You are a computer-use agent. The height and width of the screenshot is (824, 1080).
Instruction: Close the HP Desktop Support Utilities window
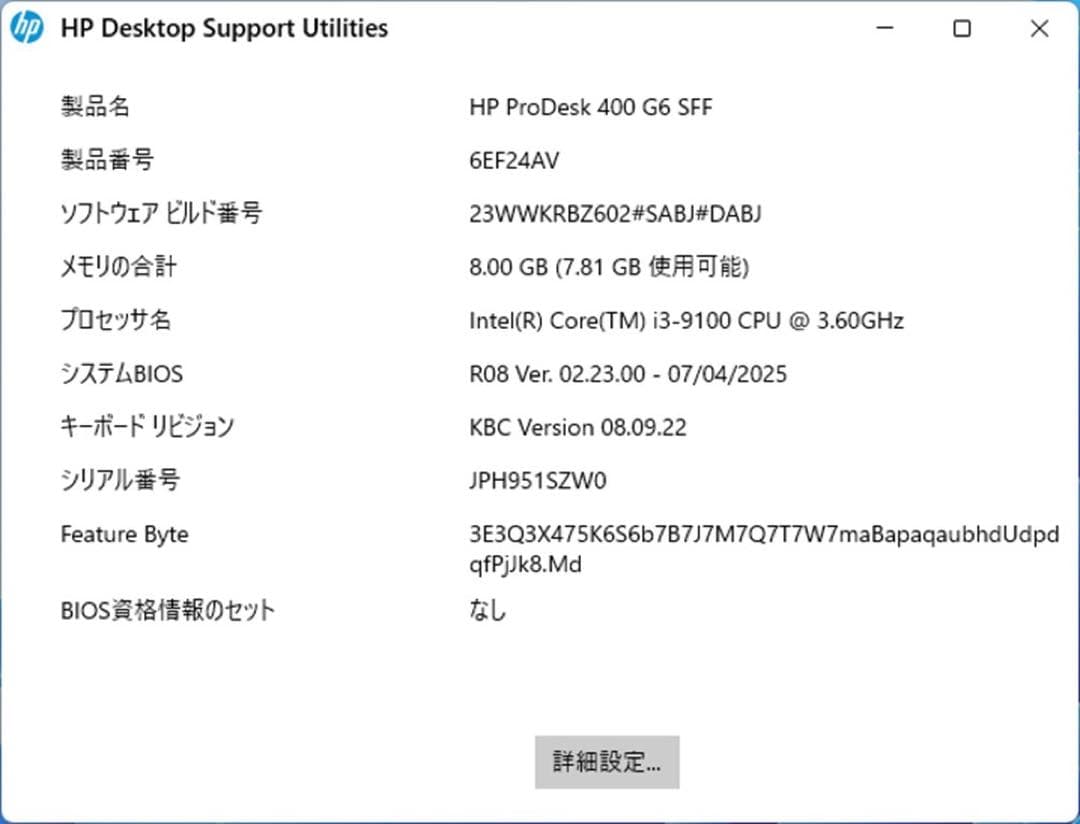coord(1039,28)
